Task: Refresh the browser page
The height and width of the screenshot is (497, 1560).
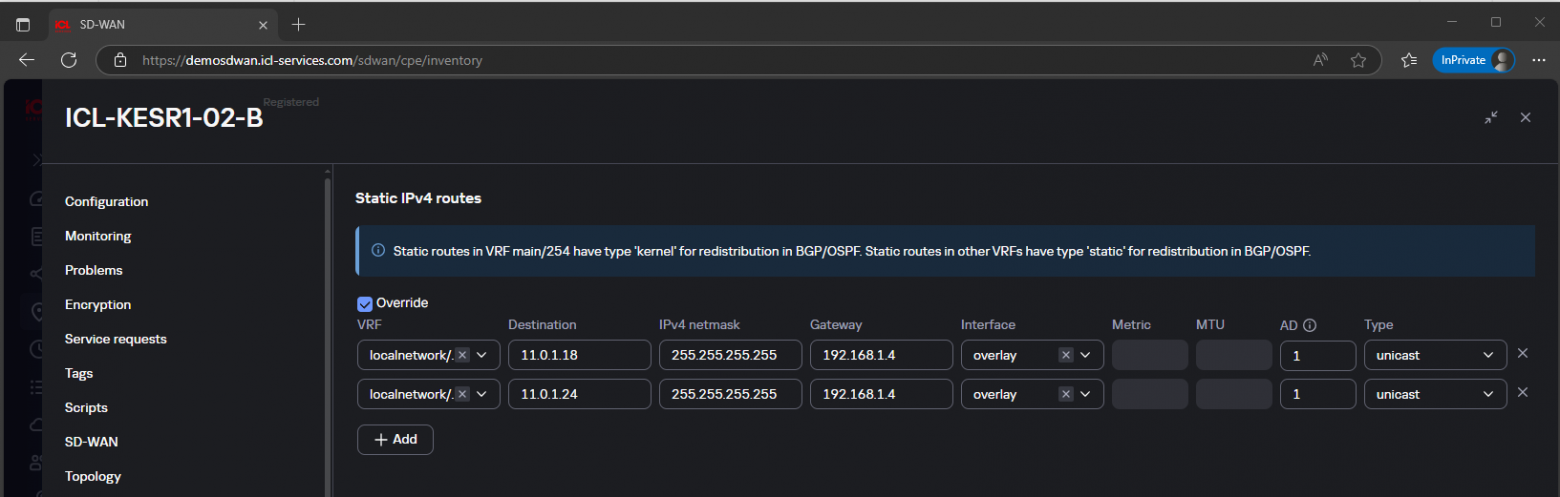Action: point(69,60)
